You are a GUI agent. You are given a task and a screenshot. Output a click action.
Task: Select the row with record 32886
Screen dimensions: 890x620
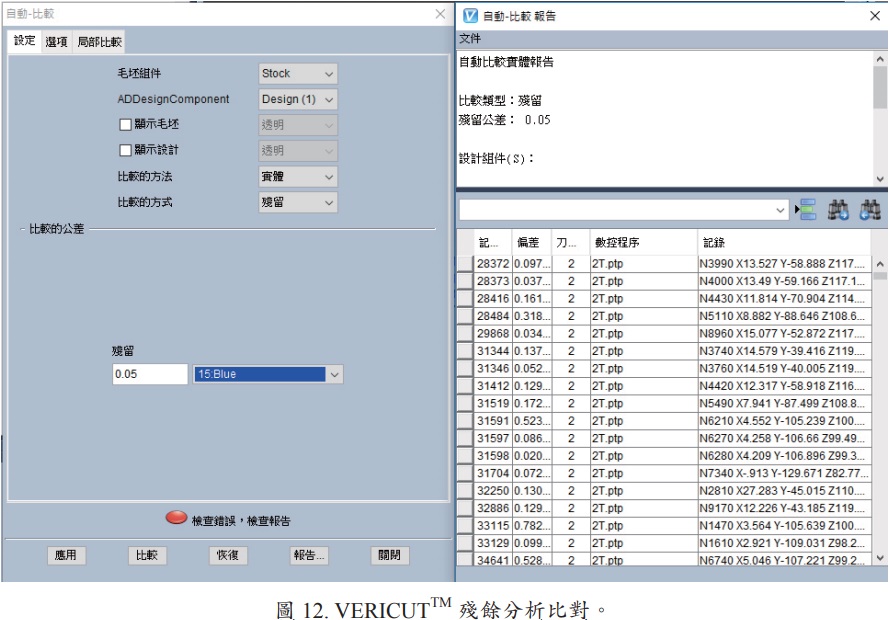(664, 508)
